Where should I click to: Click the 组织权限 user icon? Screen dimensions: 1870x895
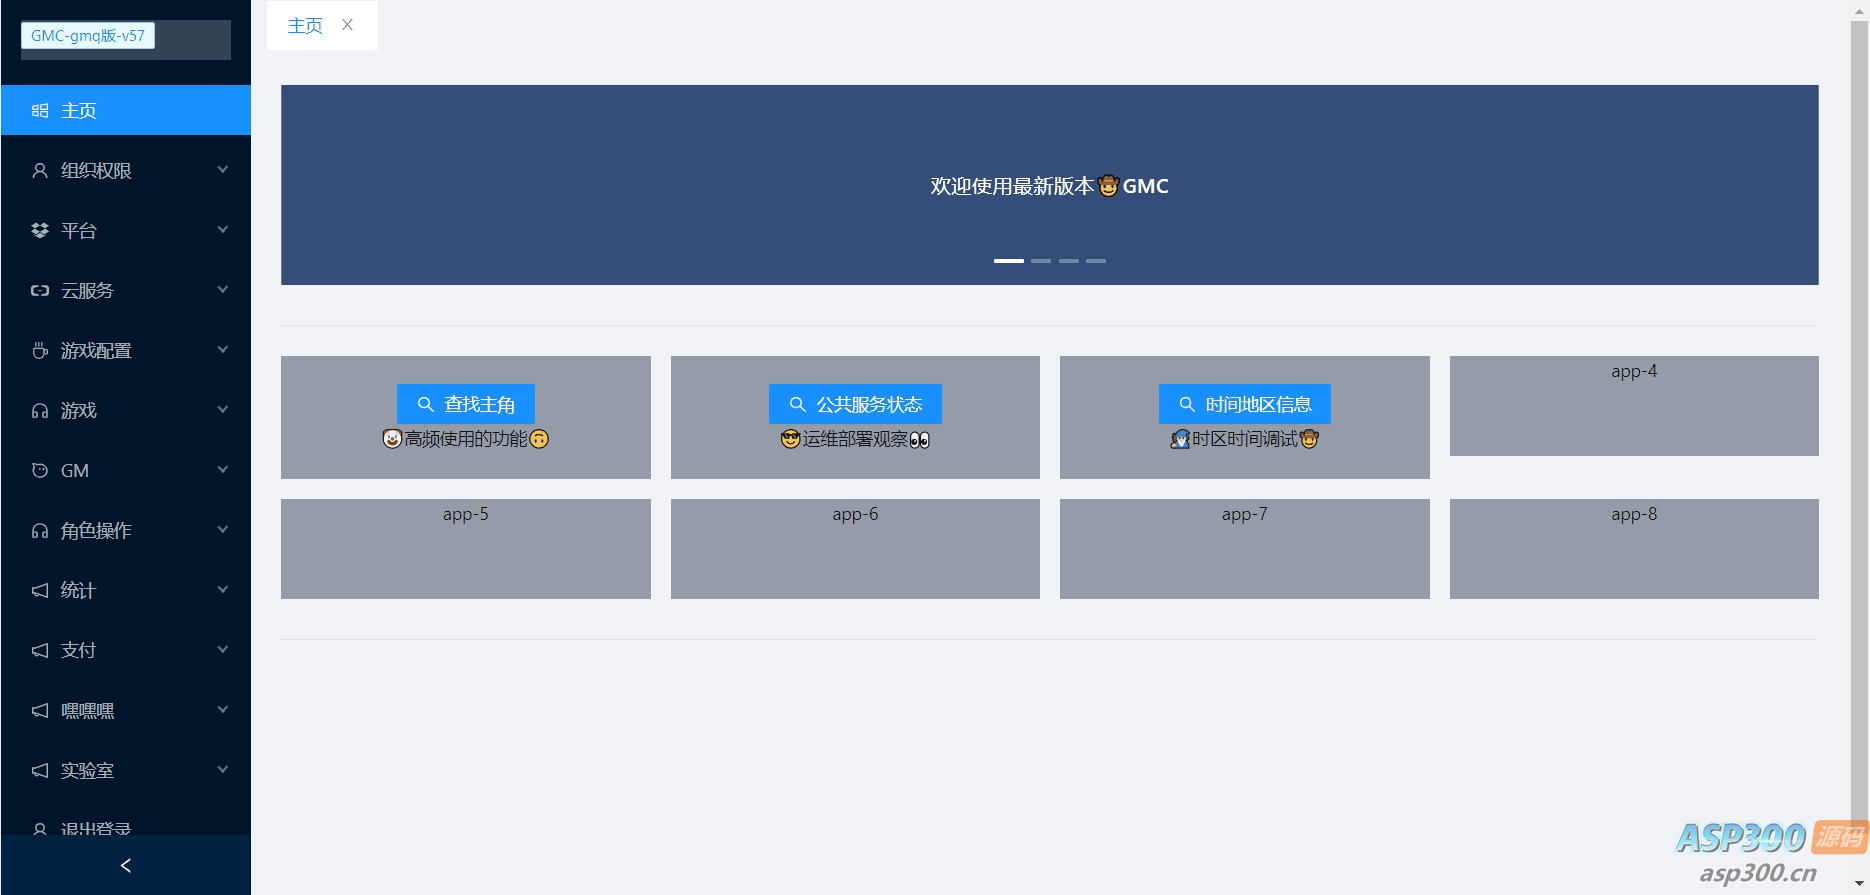pyautogui.click(x=40, y=171)
